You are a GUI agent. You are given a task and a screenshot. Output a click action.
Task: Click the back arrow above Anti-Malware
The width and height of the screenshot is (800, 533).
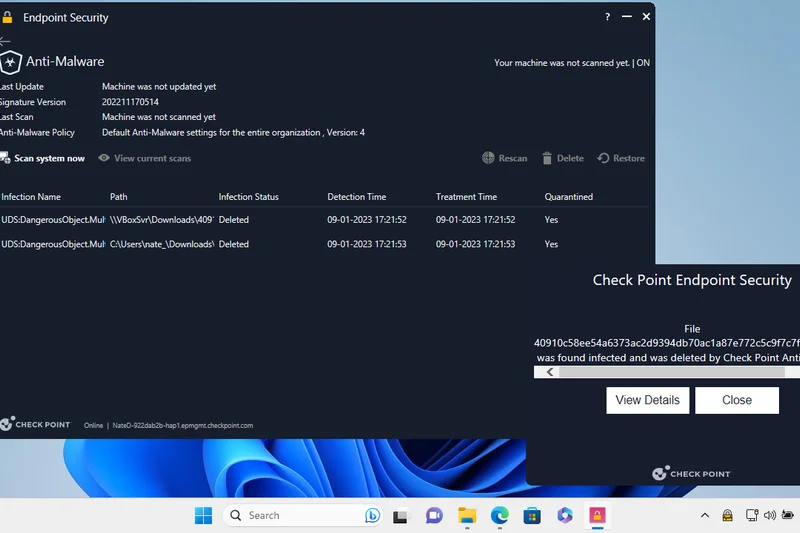point(6,41)
